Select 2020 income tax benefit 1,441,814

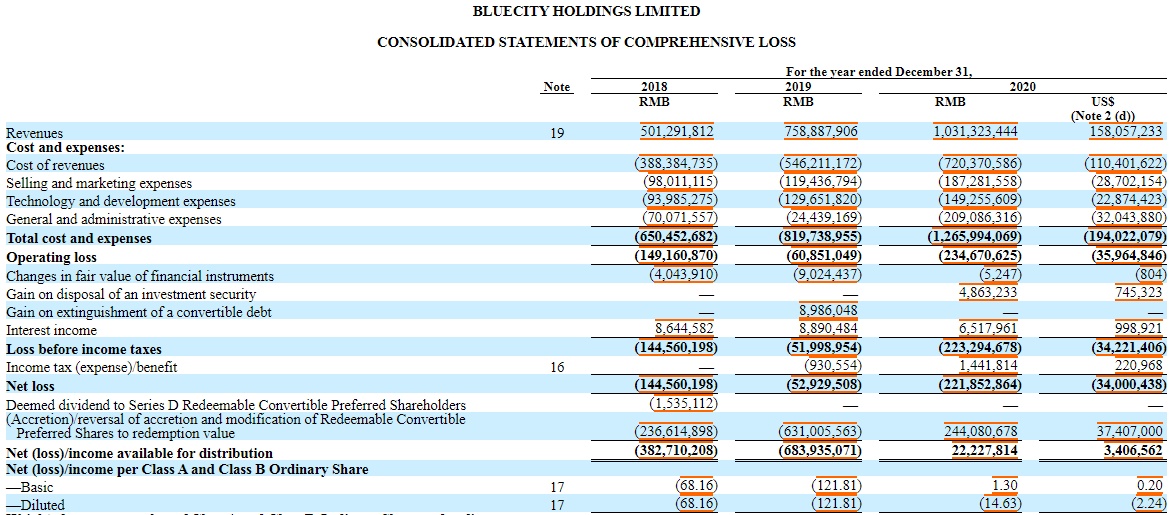tap(988, 367)
